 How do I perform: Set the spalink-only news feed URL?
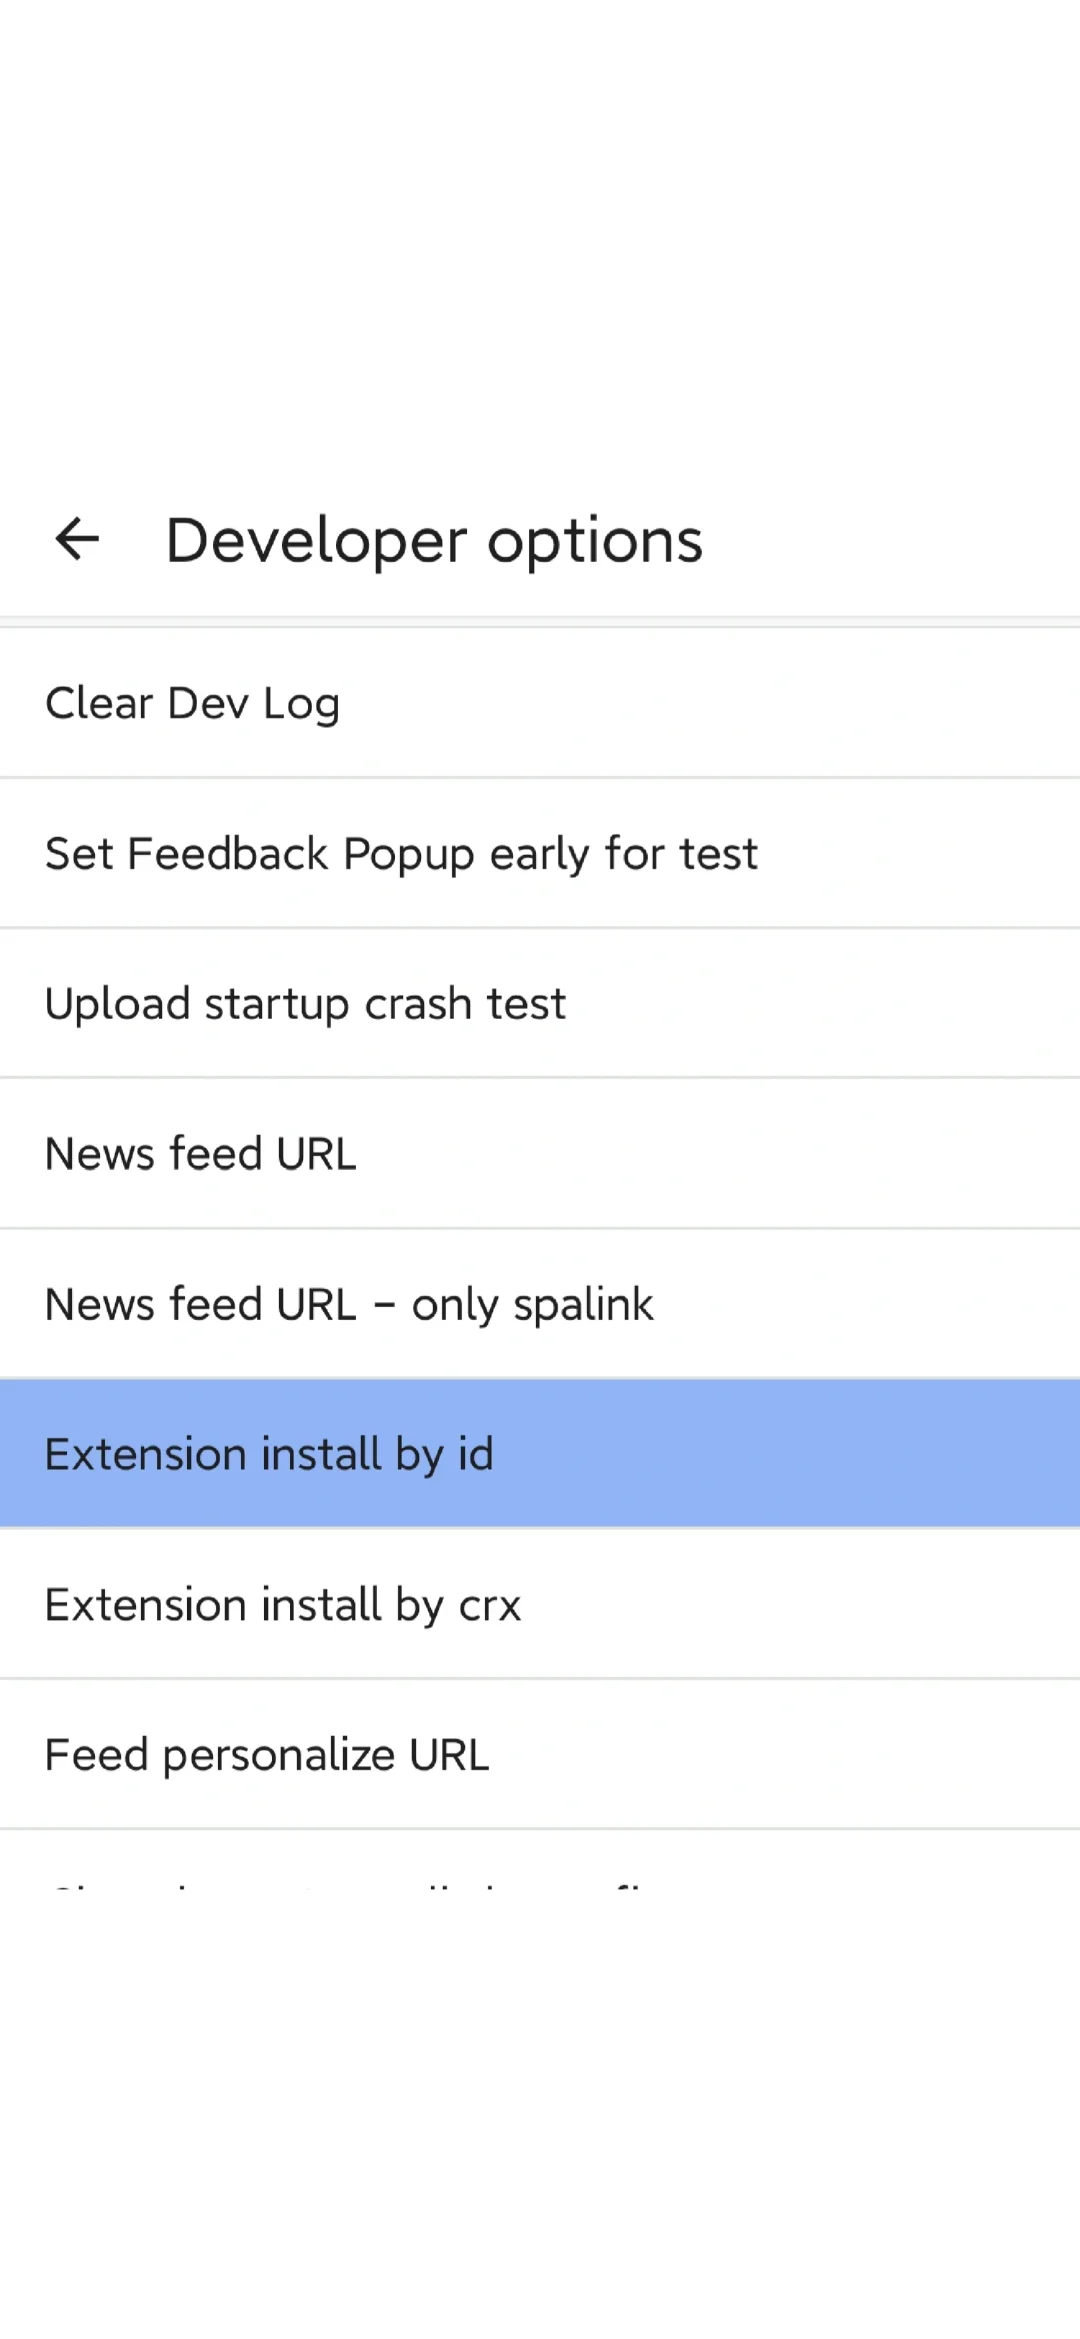(540, 1304)
